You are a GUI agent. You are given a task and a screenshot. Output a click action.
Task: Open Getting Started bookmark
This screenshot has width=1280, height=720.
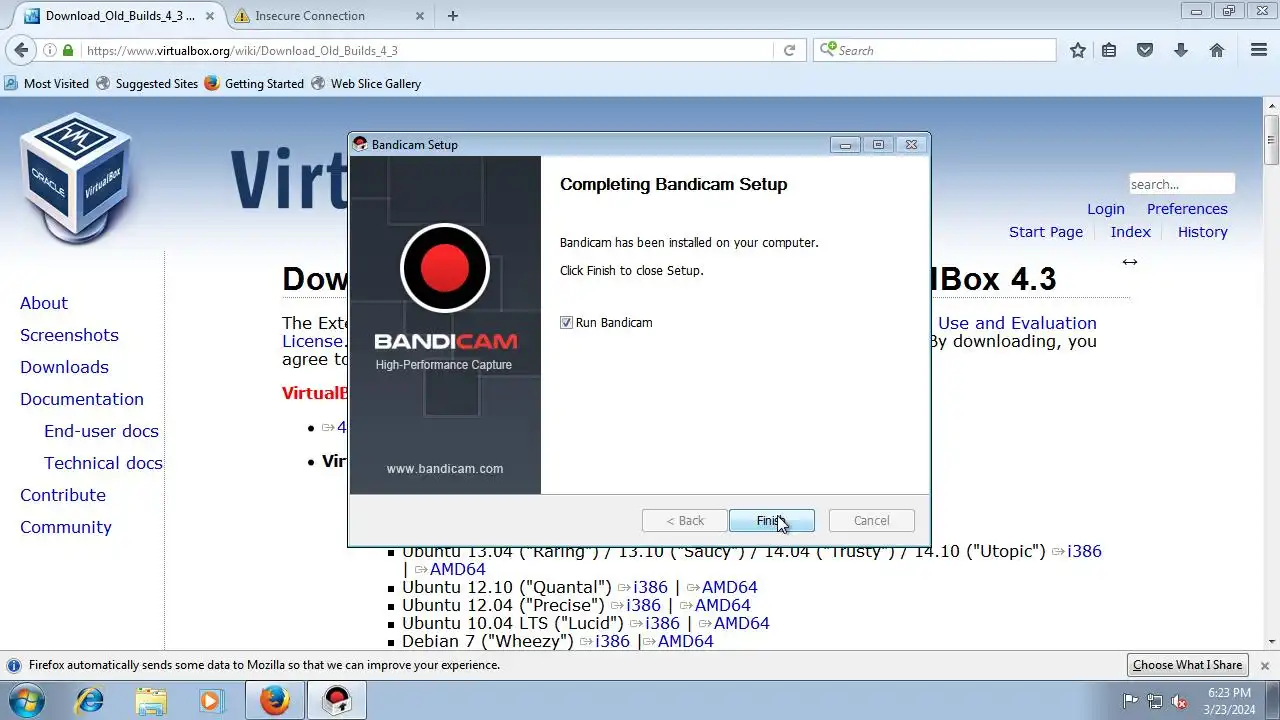point(254,84)
